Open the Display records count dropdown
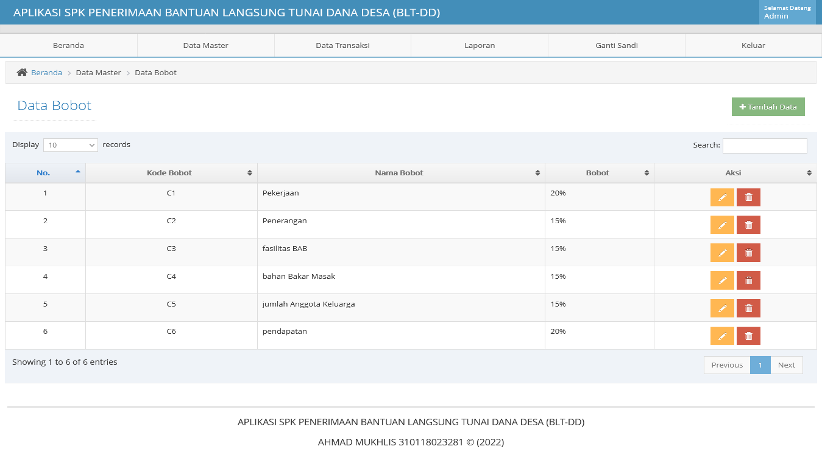The width and height of the screenshot is (822, 460). (x=70, y=145)
